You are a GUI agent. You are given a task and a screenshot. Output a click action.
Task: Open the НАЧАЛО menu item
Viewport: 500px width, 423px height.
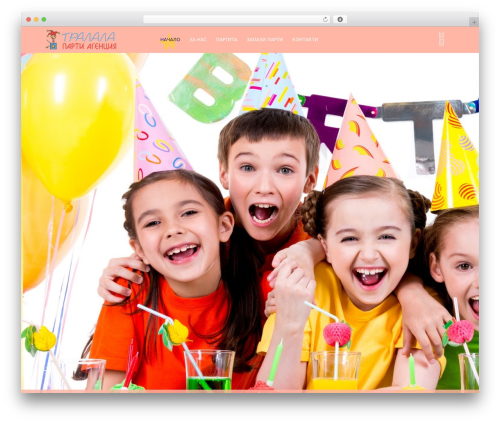(x=170, y=40)
